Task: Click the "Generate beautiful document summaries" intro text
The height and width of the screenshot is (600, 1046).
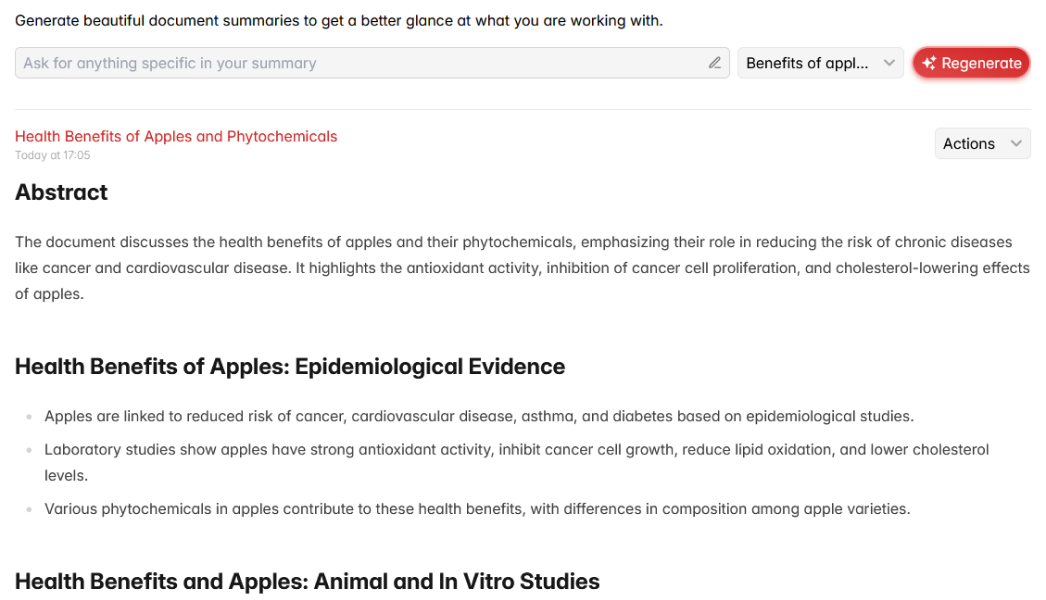Action: (x=339, y=20)
